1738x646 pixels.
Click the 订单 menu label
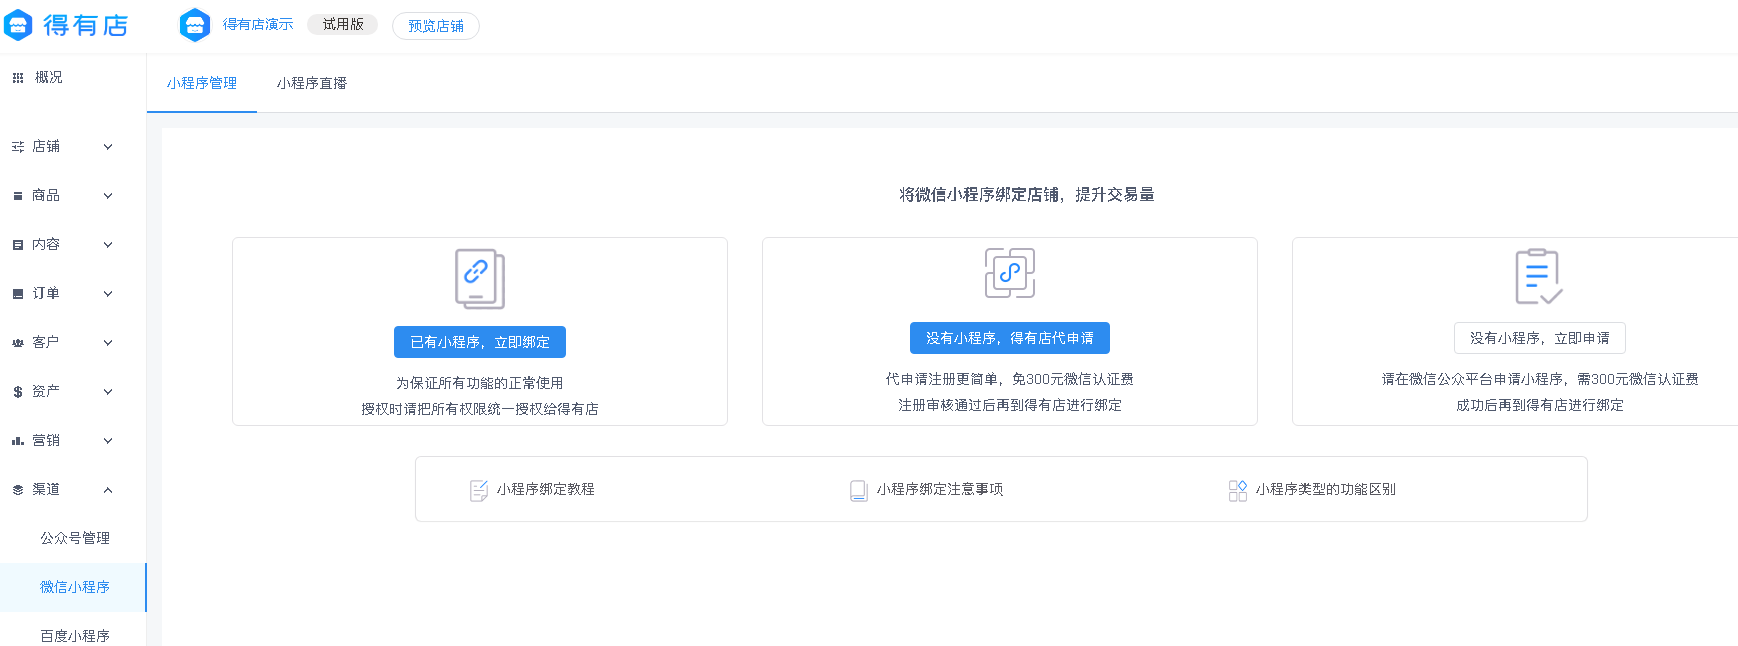[46, 293]
